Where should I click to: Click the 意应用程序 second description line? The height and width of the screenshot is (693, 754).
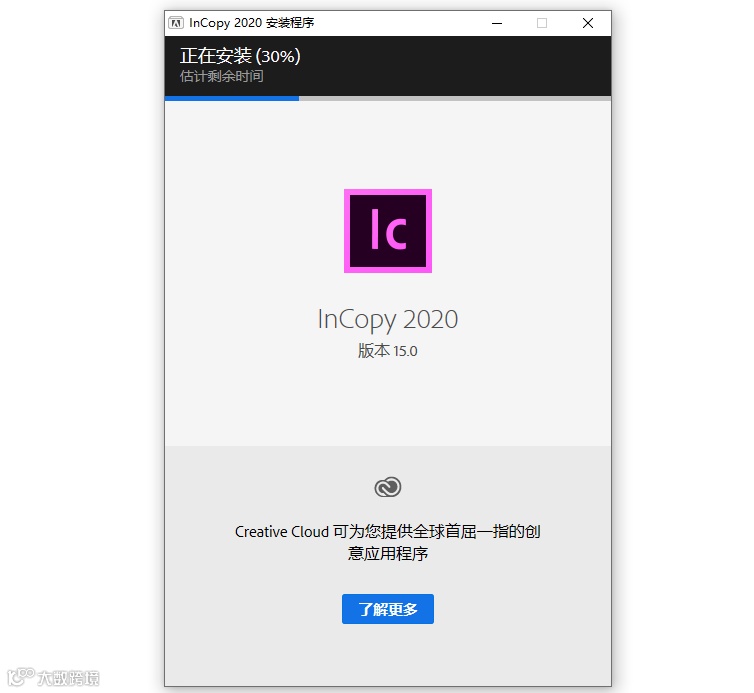pyautogui.click(x=388, y=554)
